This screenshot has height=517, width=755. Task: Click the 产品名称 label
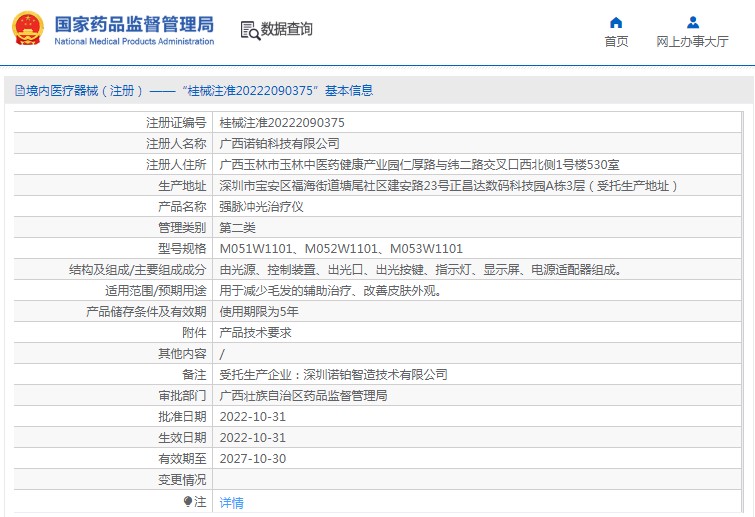tap(182, 207)
